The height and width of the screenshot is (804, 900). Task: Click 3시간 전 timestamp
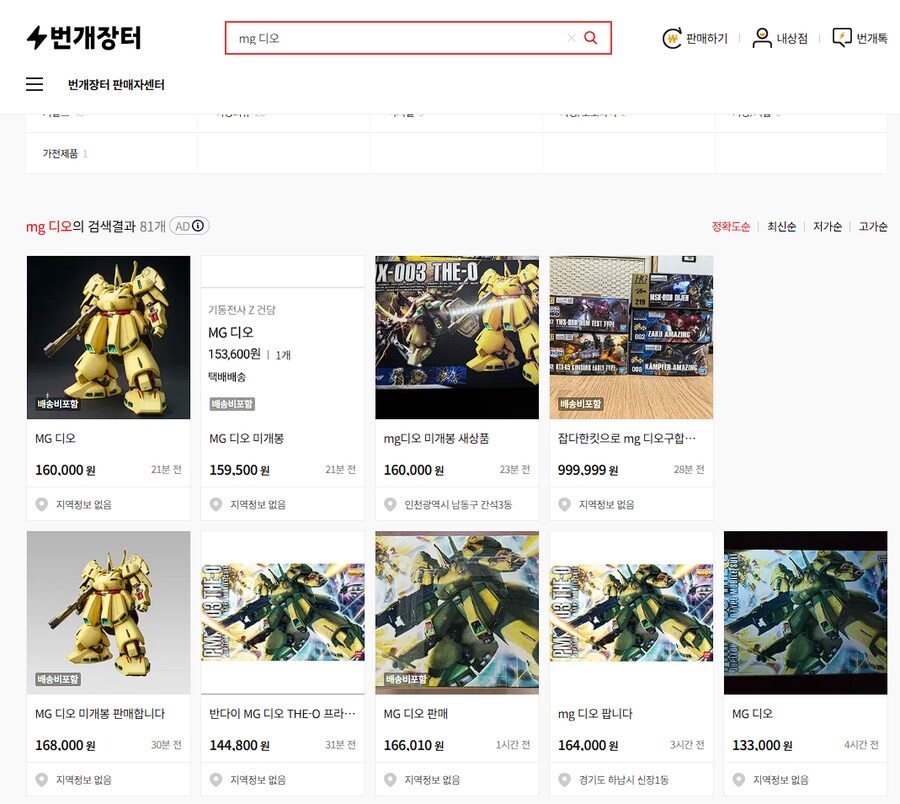pyautogui.click(x=687, y=745)
